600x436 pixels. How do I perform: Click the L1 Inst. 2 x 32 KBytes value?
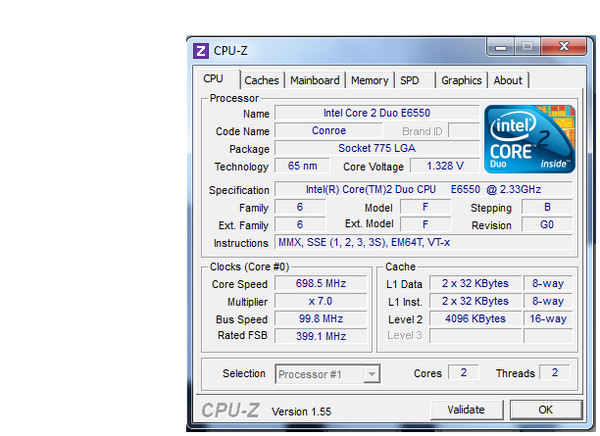[475, 301]
